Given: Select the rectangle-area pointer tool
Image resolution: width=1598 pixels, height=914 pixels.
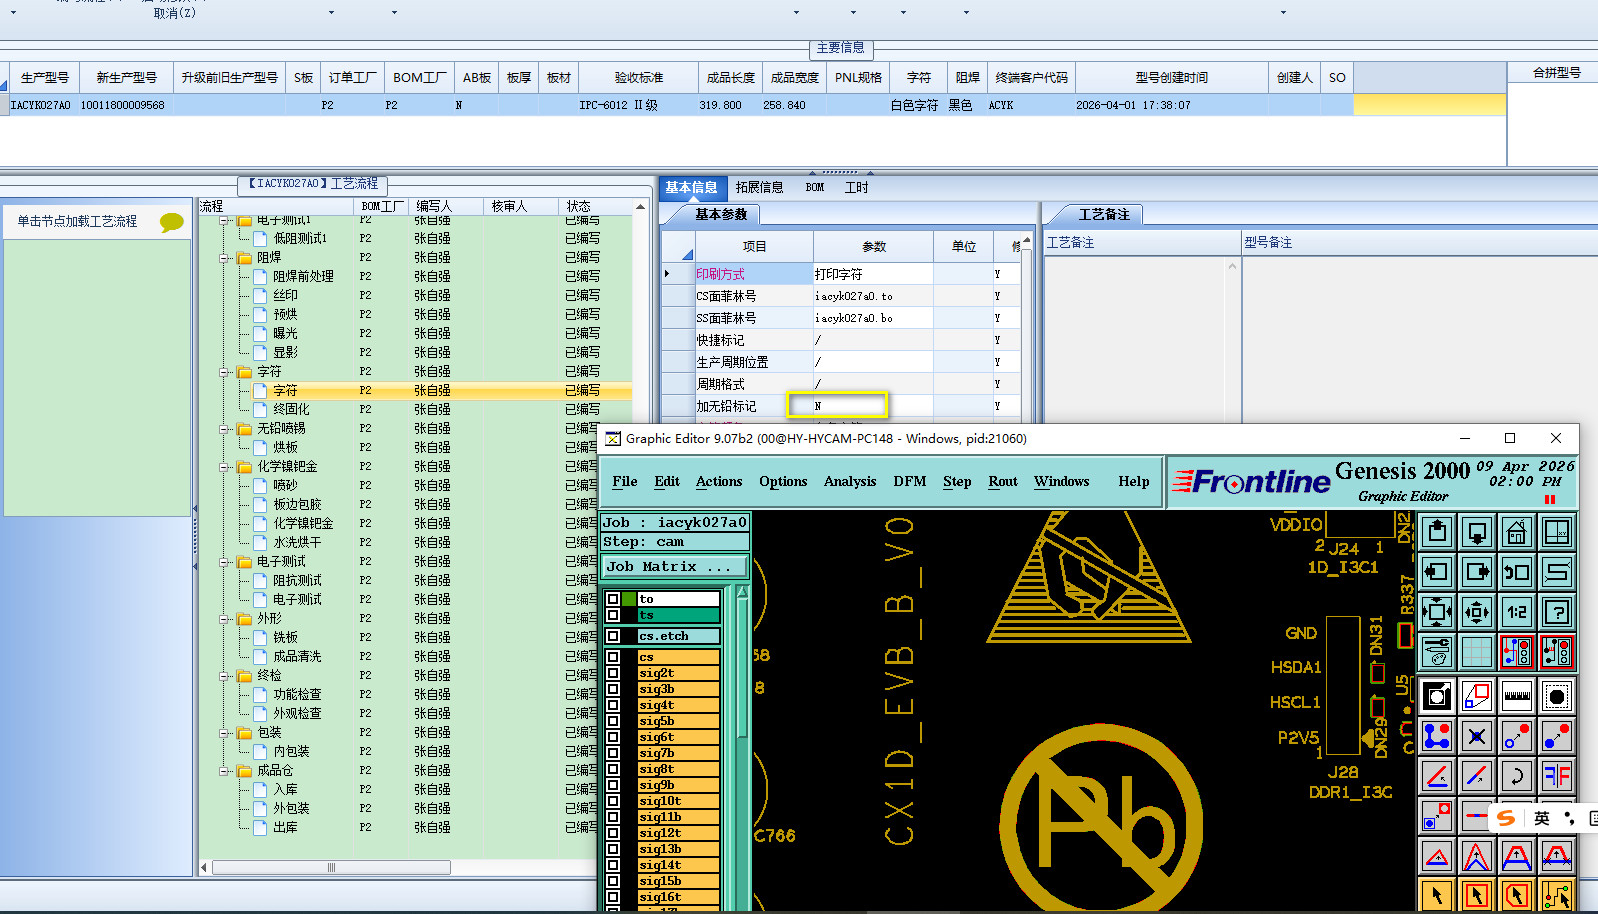Looking at the screenshot, I should [x=1477, y=895].
